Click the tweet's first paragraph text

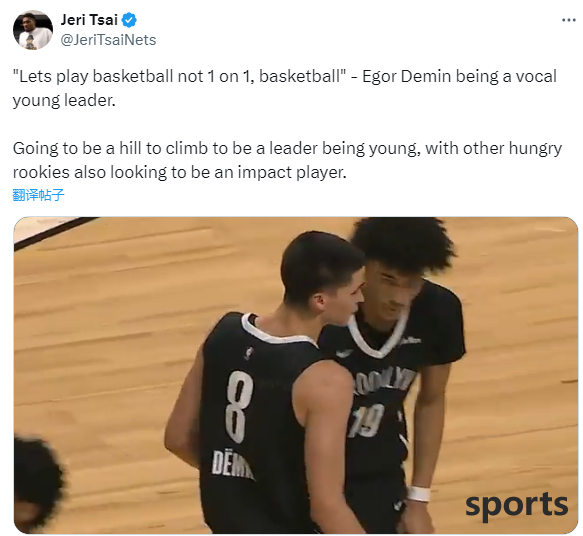284,88
